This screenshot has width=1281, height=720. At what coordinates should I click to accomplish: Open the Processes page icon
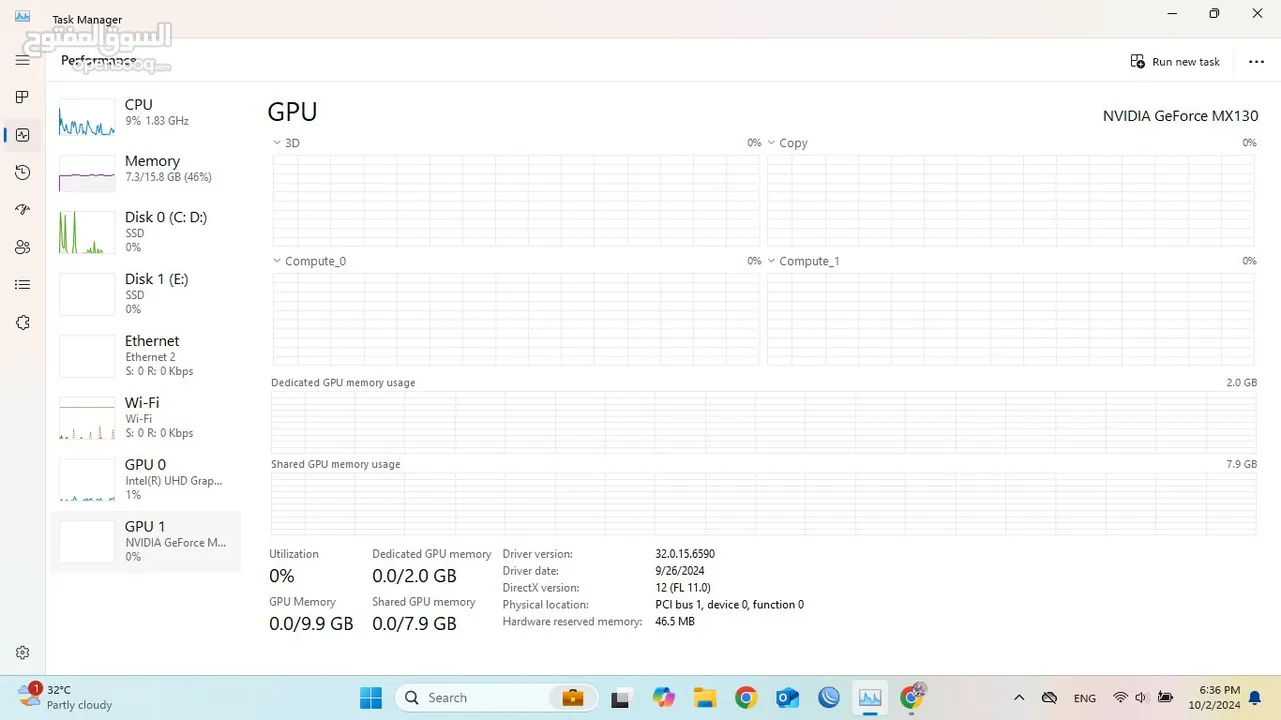pyautogui.click(x=22, y=97)
